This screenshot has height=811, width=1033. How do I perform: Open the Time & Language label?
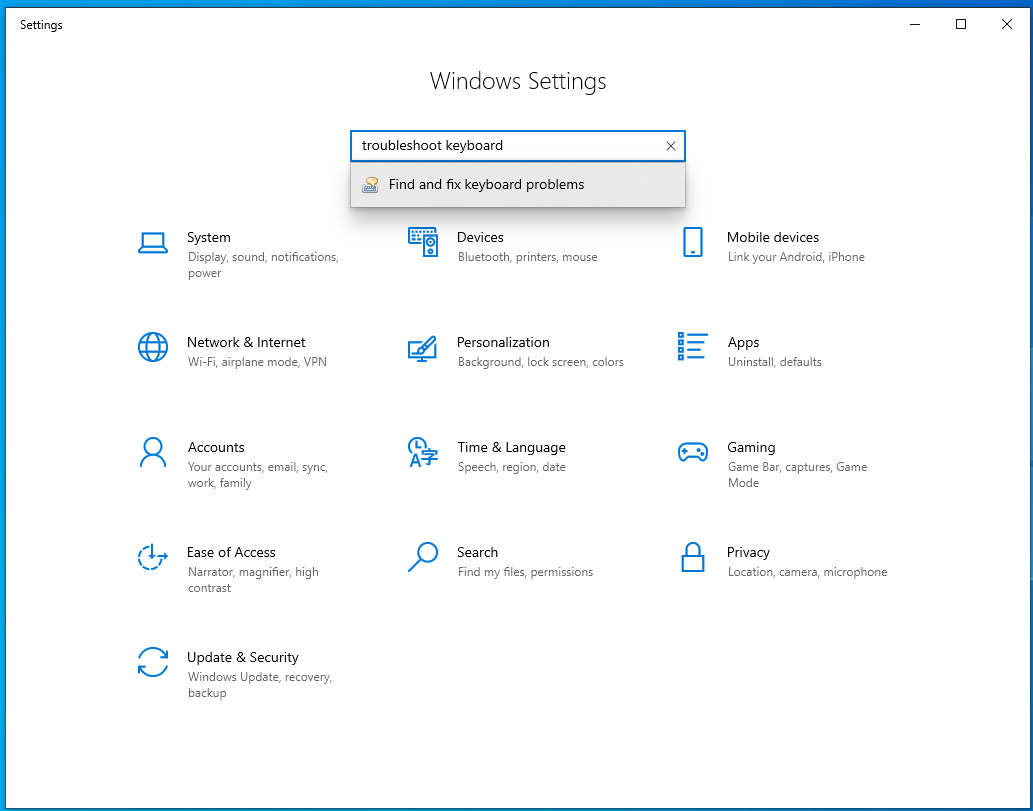click(x=512, y=447)
